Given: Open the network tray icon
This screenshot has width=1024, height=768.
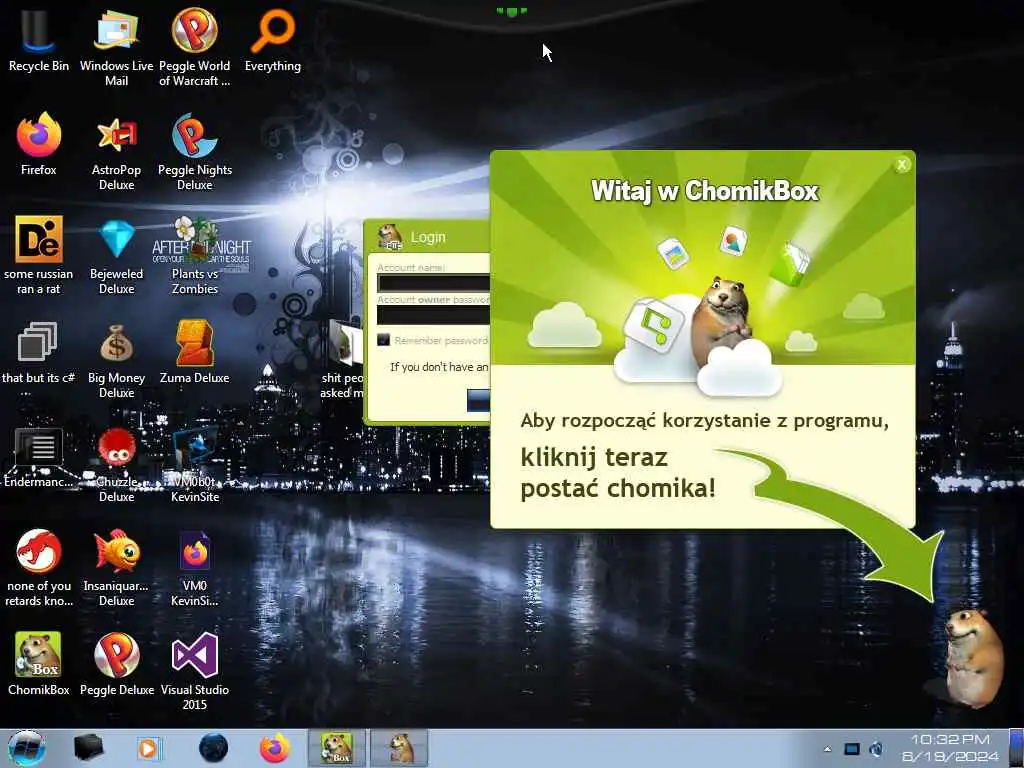Looking at the screenshot, I should point(852,749).
